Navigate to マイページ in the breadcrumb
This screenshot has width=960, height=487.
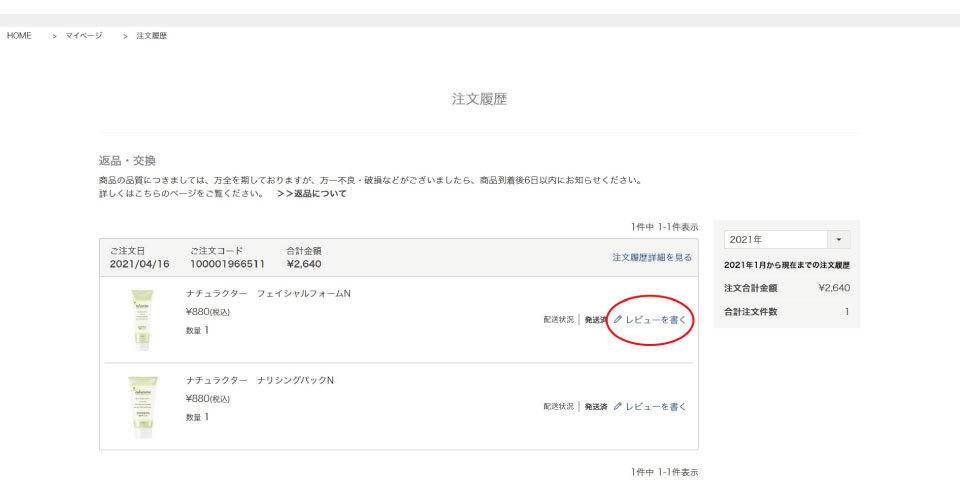pyautogui.click(x=84, y=36)
